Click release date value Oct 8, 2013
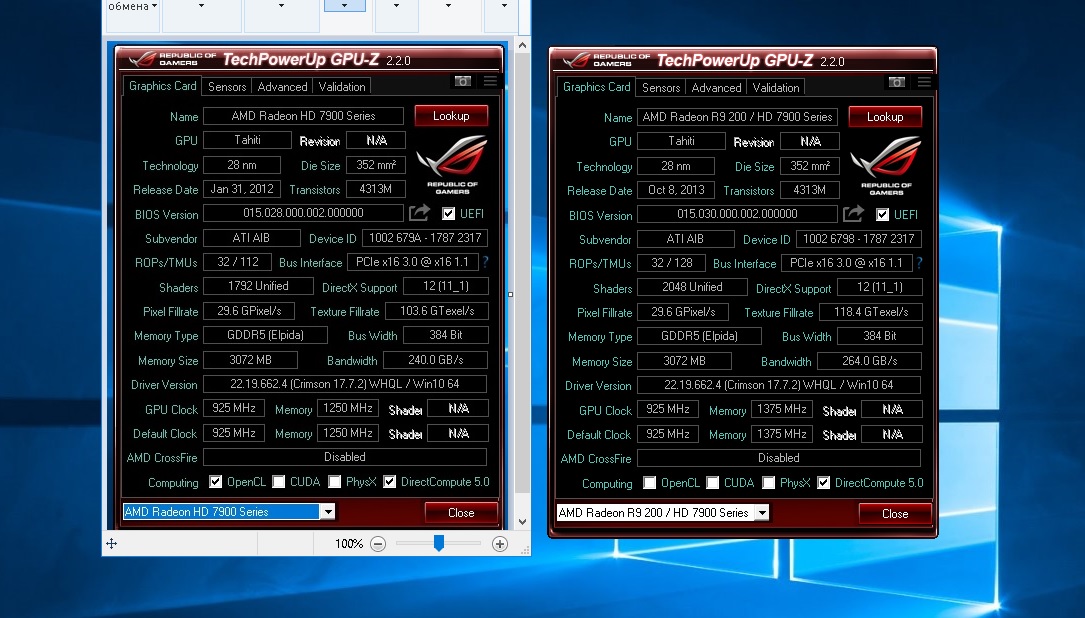Viewport: 1085px width, 618px height. 676,190
